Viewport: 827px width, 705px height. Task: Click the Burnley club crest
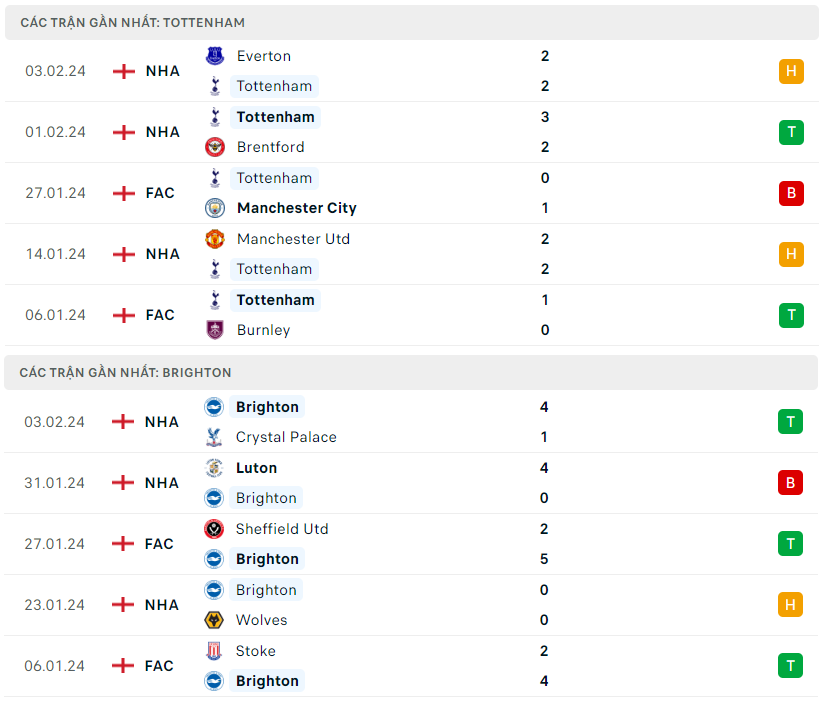215,330
